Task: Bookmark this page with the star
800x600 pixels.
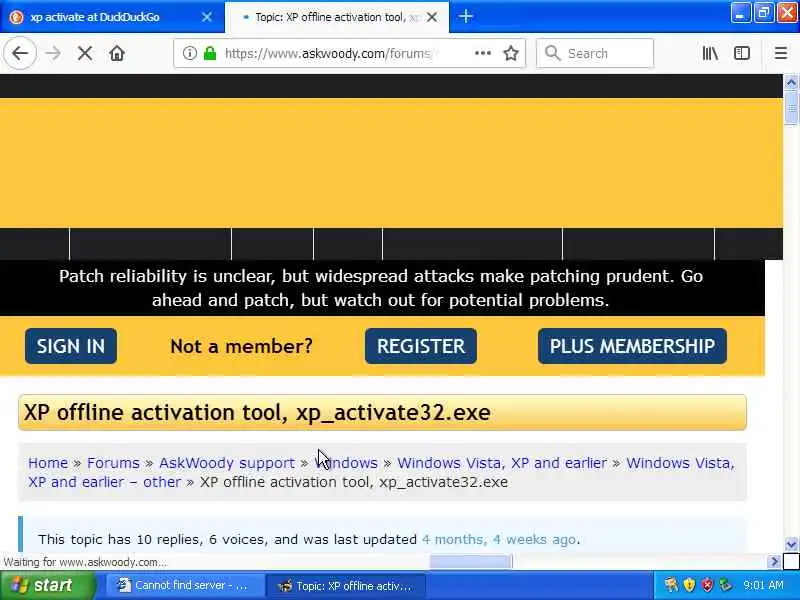Action: [x=511, y=53]
